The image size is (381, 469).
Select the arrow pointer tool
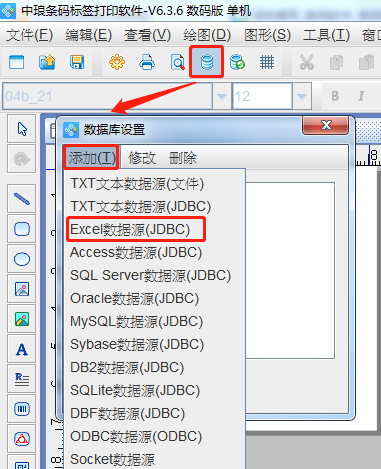(22, 129)
